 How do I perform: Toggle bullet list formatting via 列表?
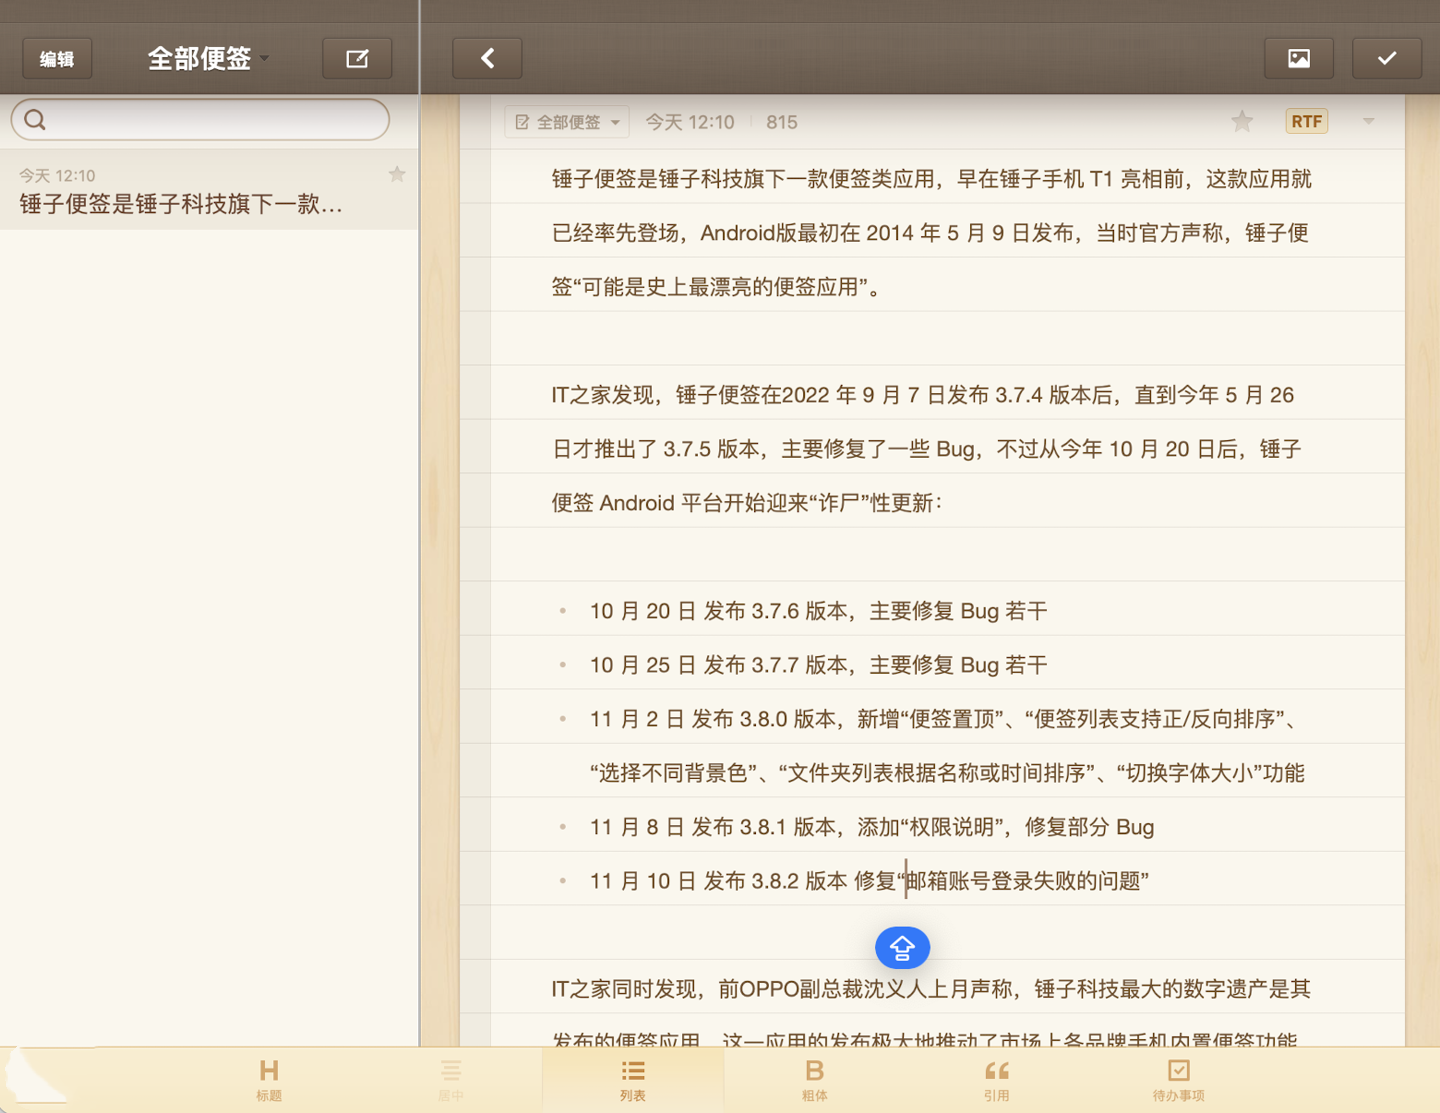(x=633, y=1079)
